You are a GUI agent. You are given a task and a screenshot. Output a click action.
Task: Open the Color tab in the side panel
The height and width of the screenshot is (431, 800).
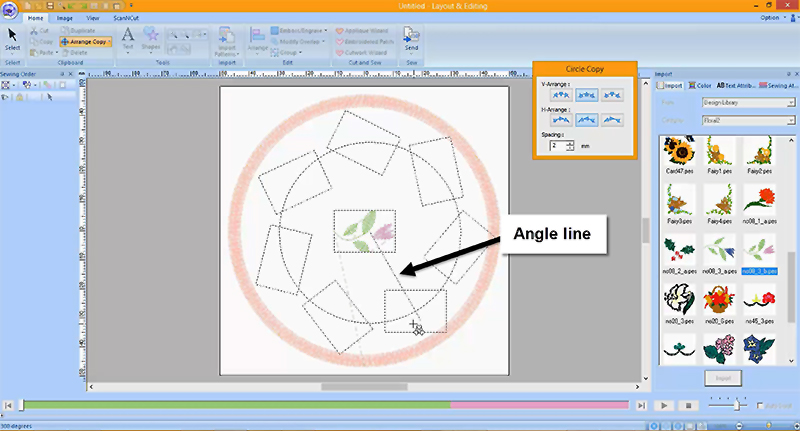[698, 87]
